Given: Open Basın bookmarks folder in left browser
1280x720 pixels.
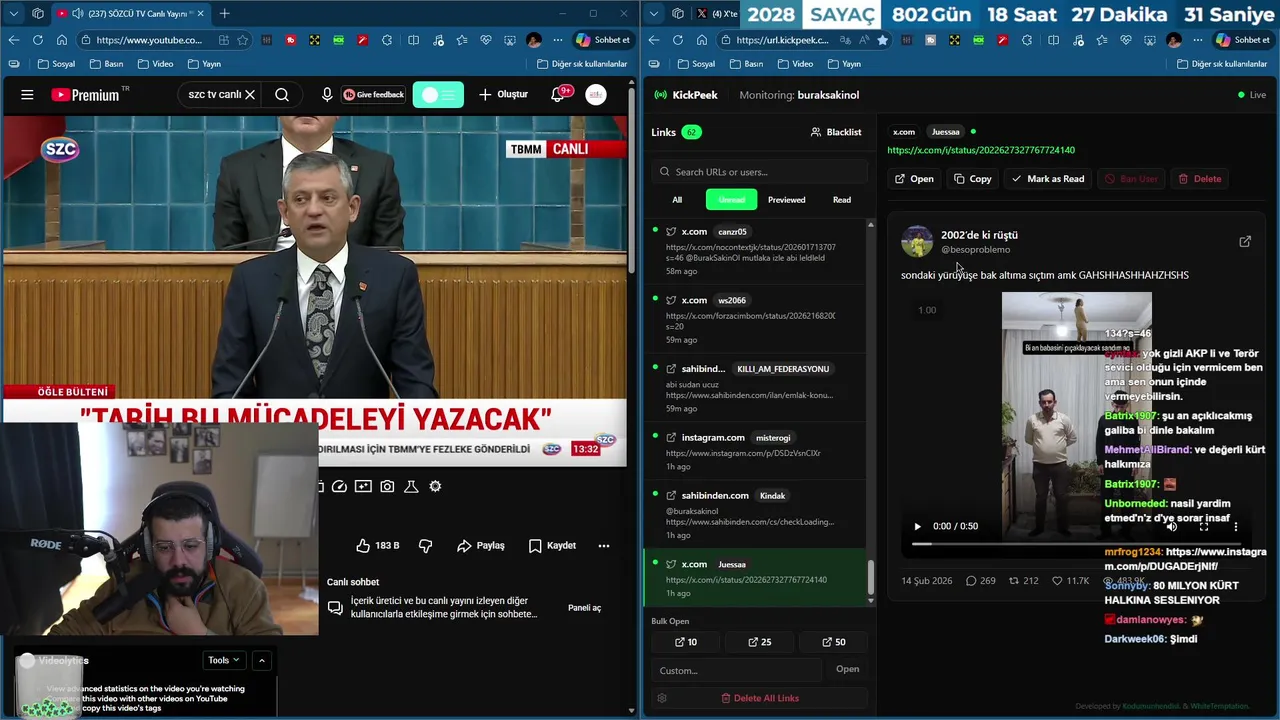Looking at the screenshot, I should pyautogui.click(x=105, y=64).
